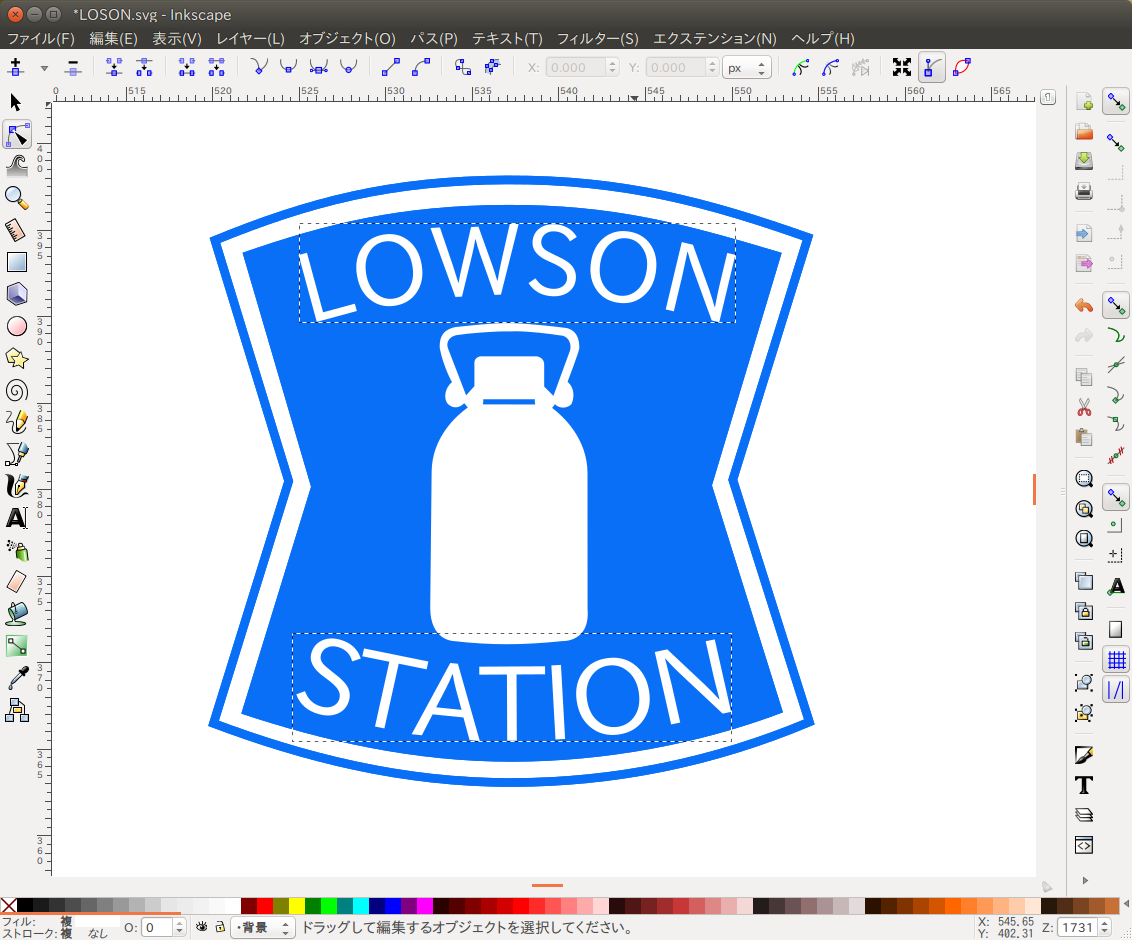
Task: Expand the right toolbar overflow arrow
Action: [x=1084, y=880]
